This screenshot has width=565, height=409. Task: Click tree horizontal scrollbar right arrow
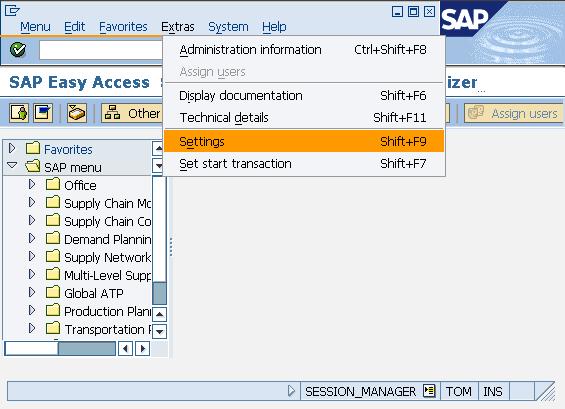[x=143, y=348]
